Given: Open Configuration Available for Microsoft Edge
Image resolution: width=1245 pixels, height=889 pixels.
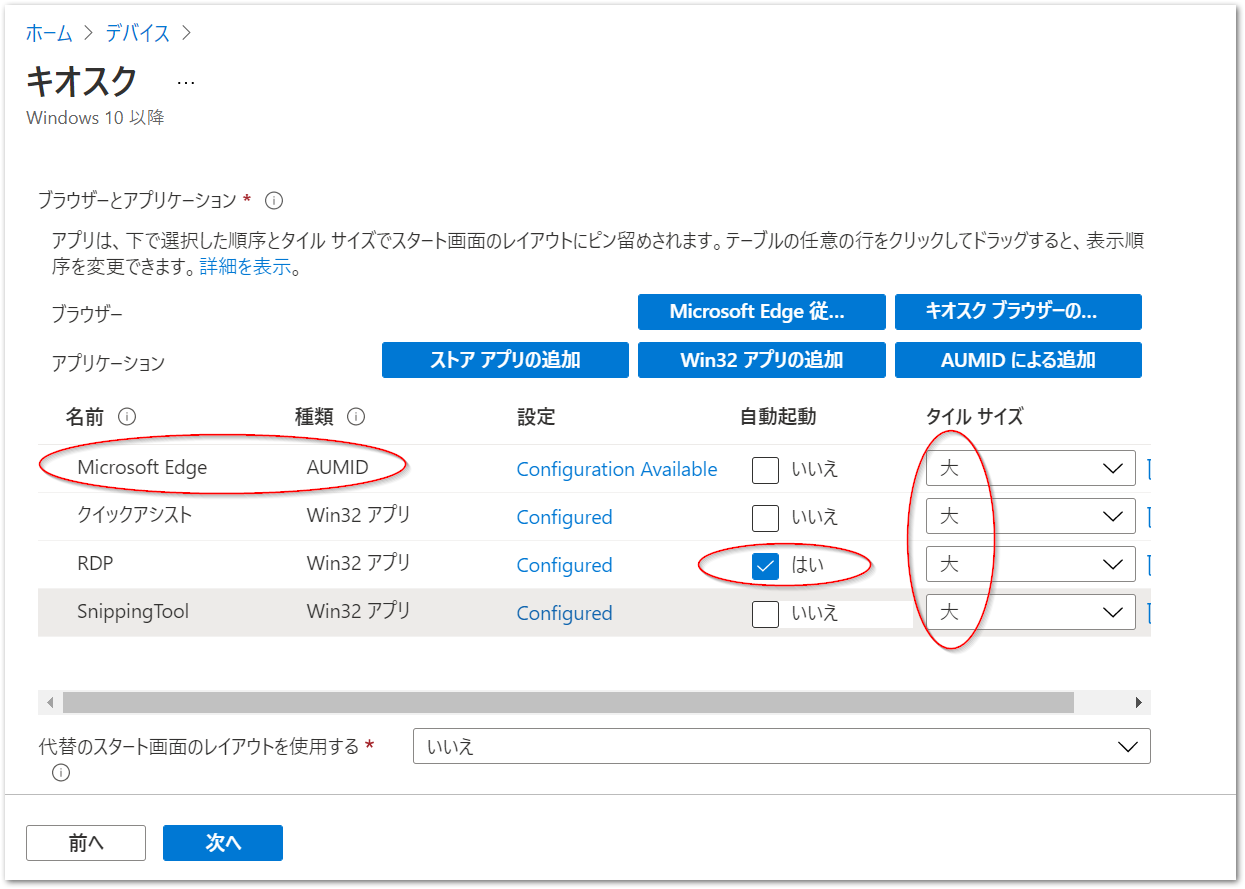Looking at the screenshot, I should coord(617,468).
